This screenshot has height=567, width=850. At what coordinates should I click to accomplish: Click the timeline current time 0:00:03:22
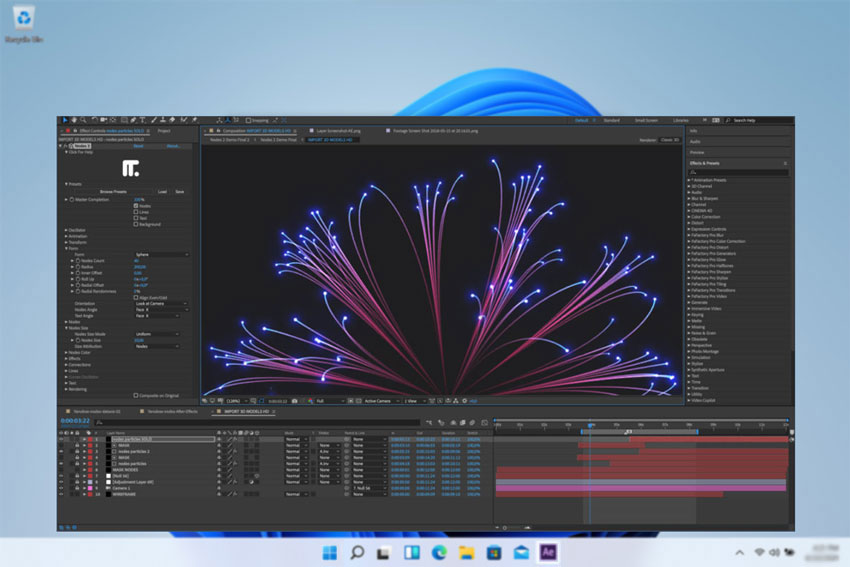[75, 421]
